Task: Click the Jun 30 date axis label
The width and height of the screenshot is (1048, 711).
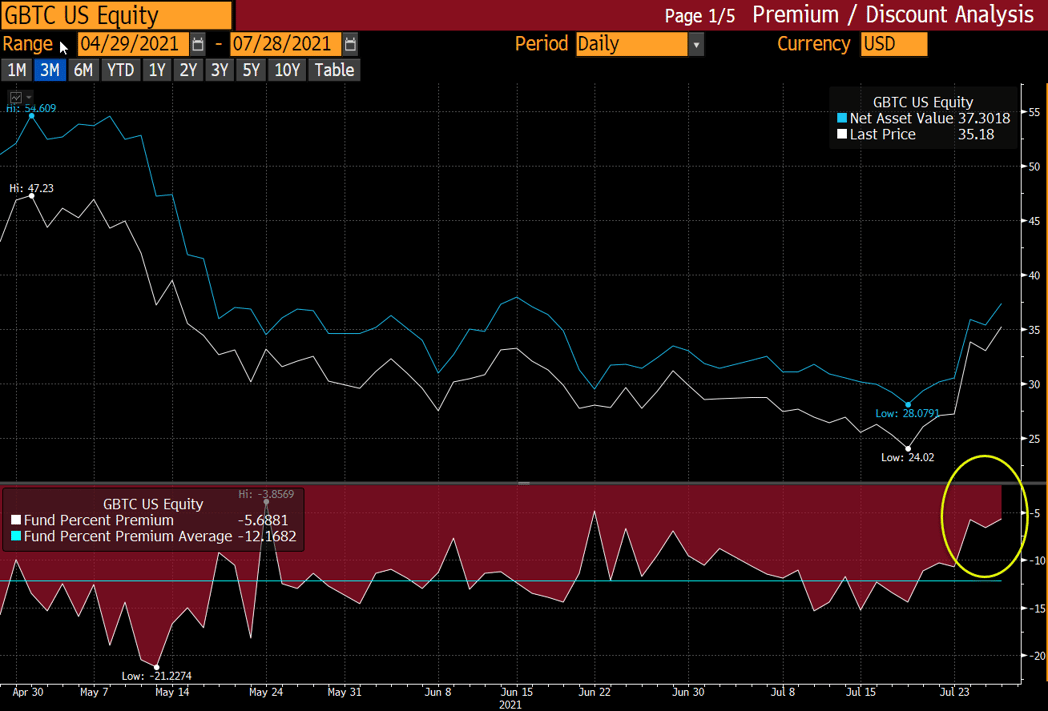Action: click(688, 692)
